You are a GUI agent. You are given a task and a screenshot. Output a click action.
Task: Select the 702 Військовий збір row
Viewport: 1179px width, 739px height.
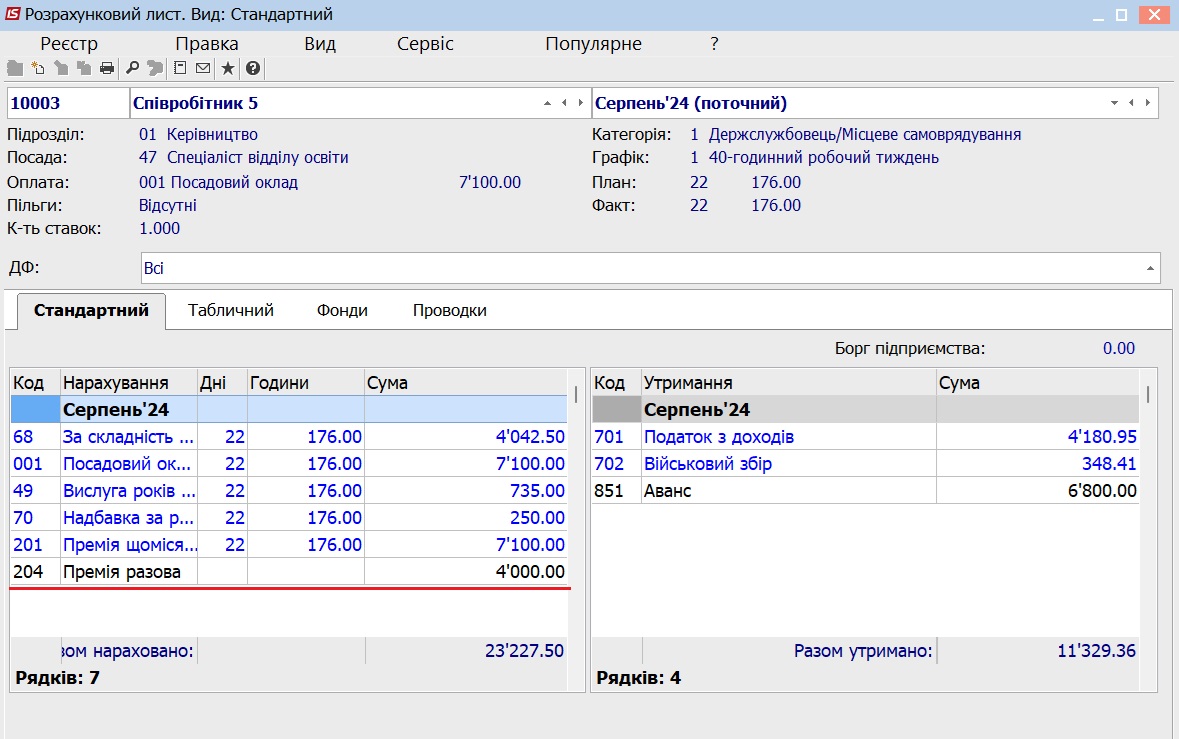tap(865, 464)
